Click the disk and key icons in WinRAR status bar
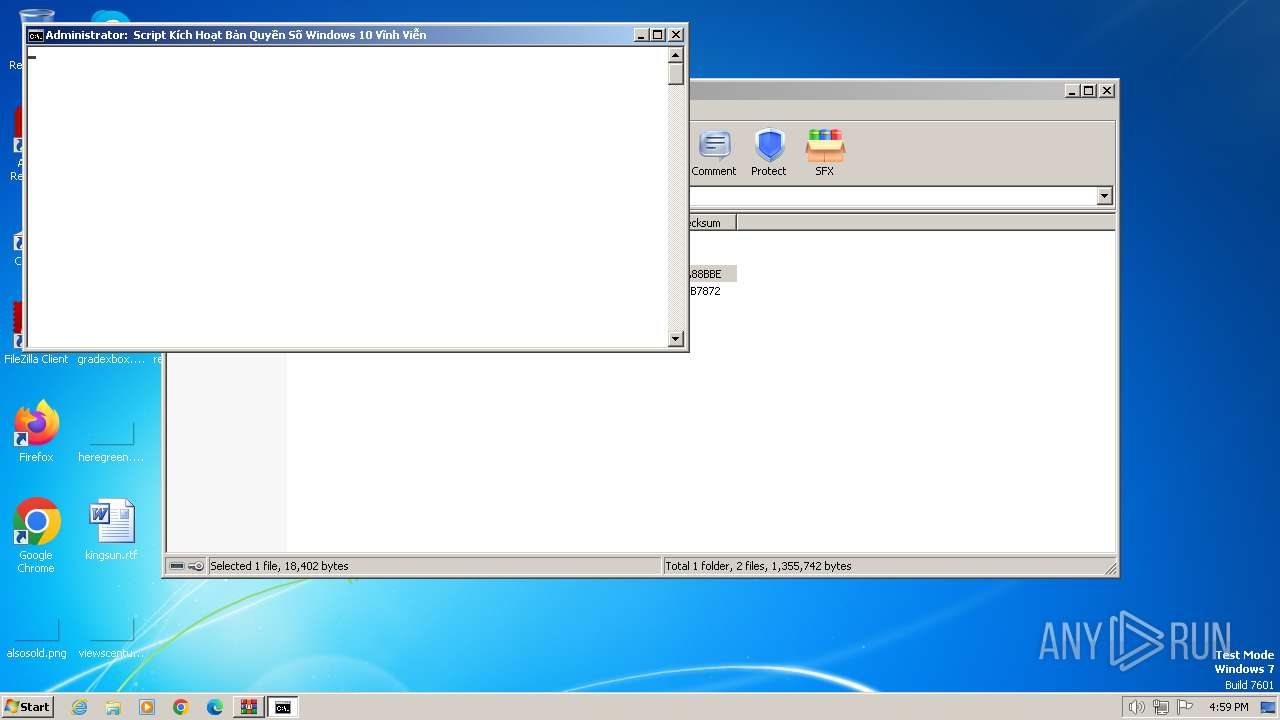The height and width of the screenshot is (720, 1280). (x=186, y=566)
